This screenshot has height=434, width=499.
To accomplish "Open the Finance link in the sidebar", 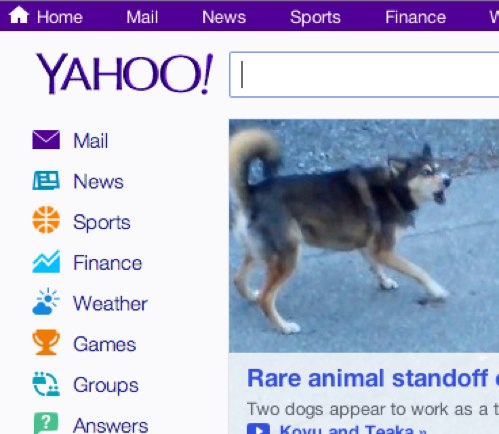I will [108, 263].
